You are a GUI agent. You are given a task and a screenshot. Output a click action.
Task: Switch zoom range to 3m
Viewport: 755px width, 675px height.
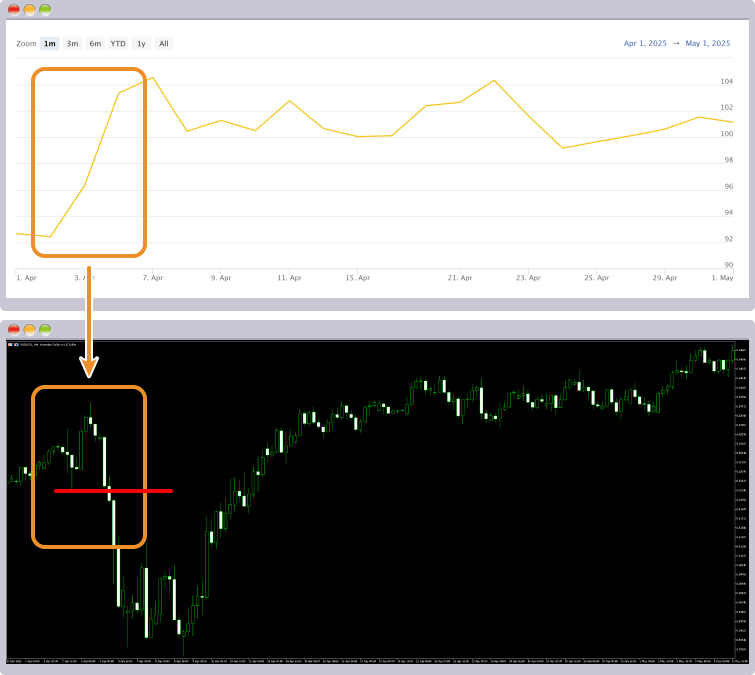[x=73, y=44]
